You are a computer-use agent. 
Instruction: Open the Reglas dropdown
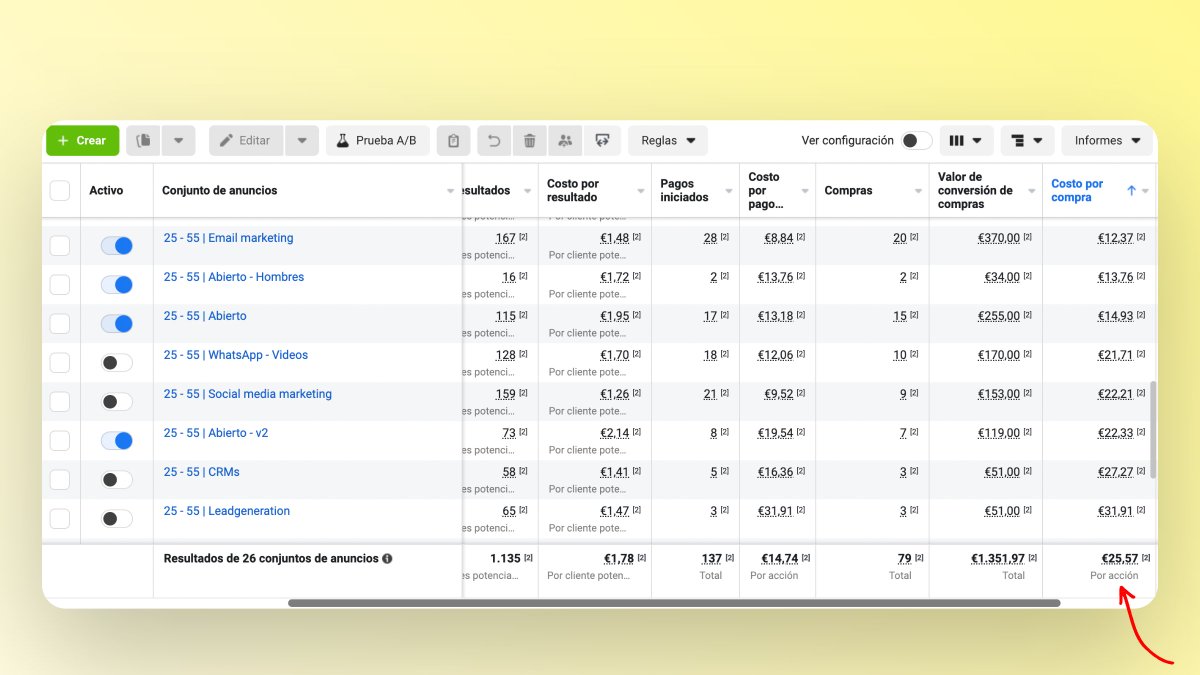(x=668, y=141)
